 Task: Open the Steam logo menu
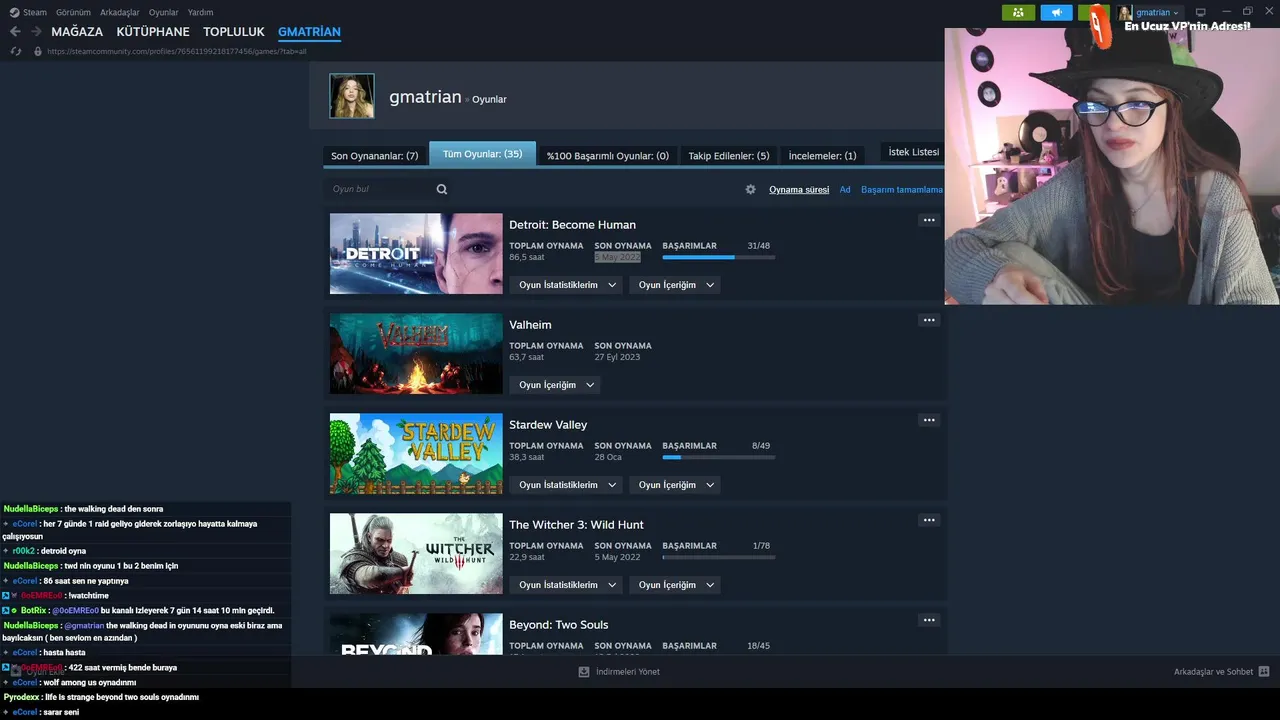[x=14, y=12]
